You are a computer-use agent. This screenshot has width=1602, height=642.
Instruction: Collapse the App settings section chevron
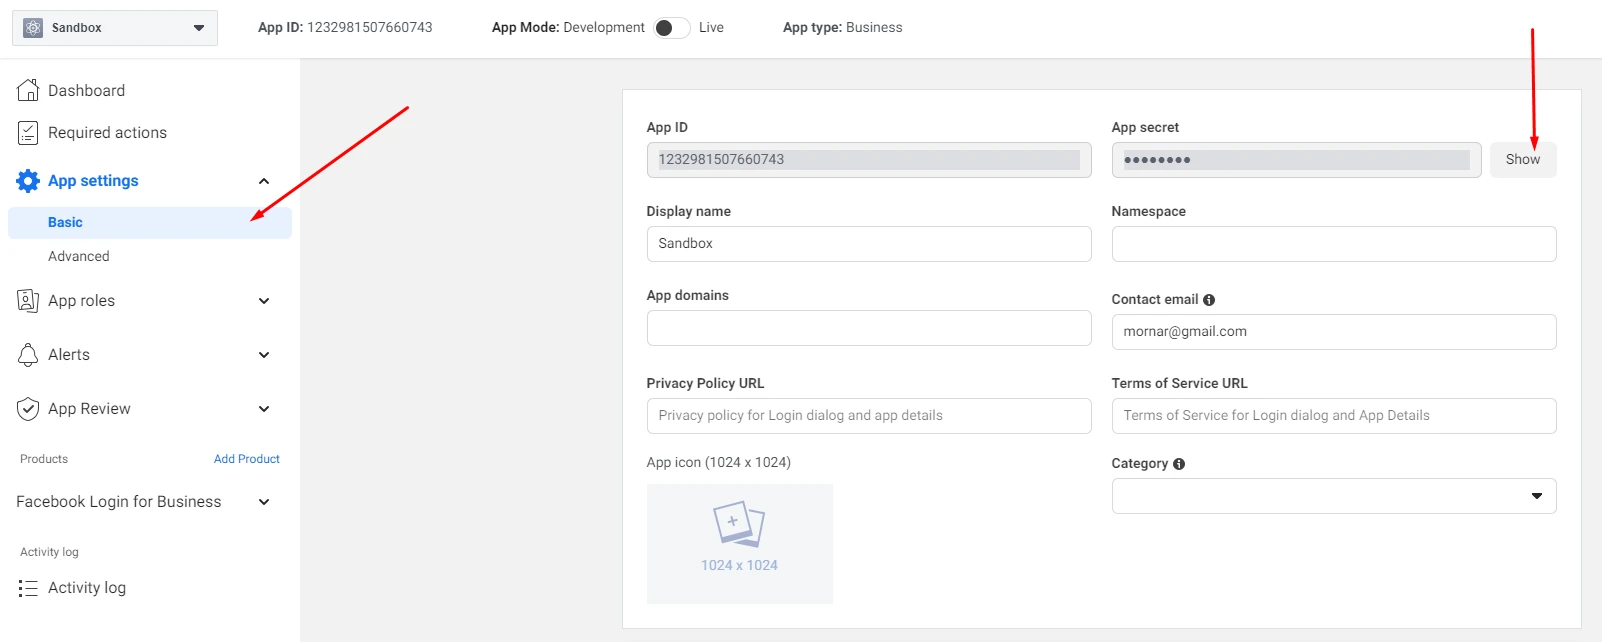tap(264, 181)
